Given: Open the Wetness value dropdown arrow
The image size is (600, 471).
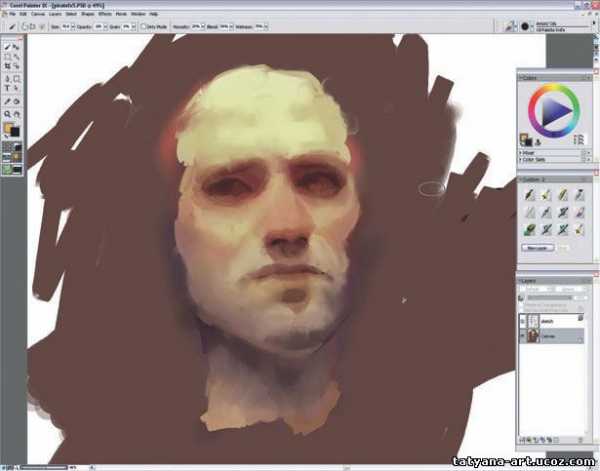Looking at the screenshot, I should click(266, 27).
